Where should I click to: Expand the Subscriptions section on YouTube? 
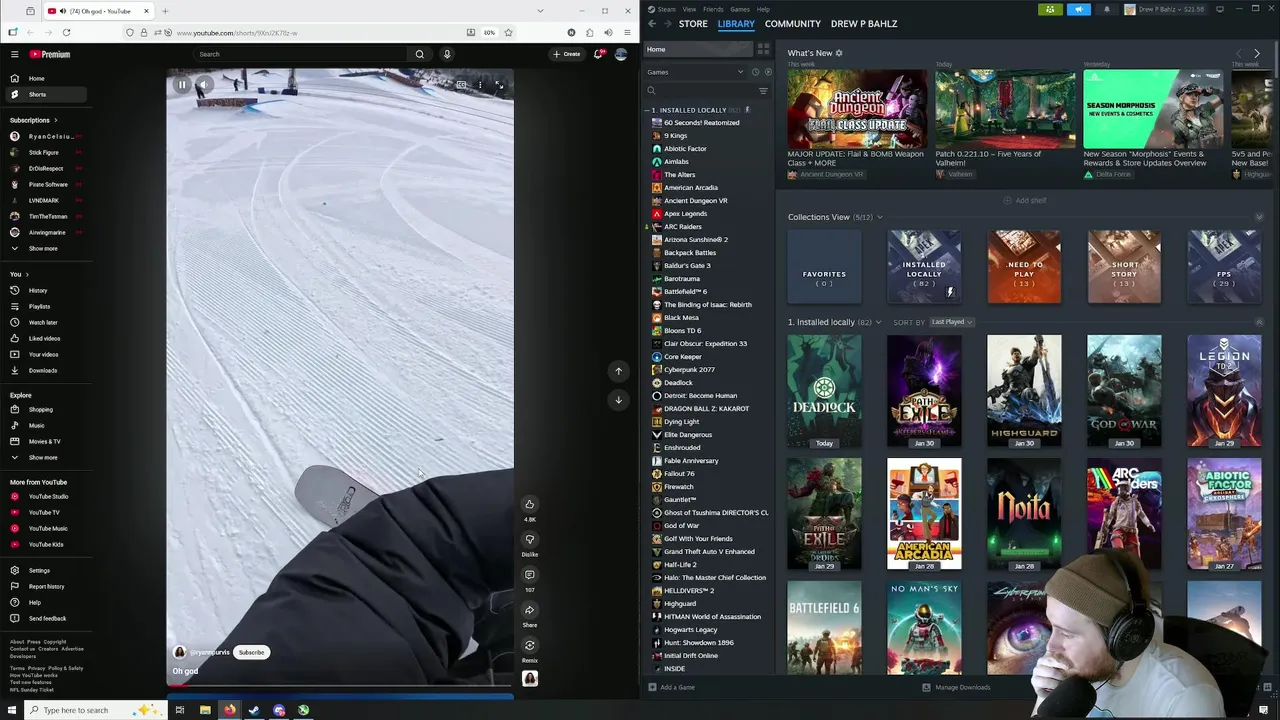(34, 120)
